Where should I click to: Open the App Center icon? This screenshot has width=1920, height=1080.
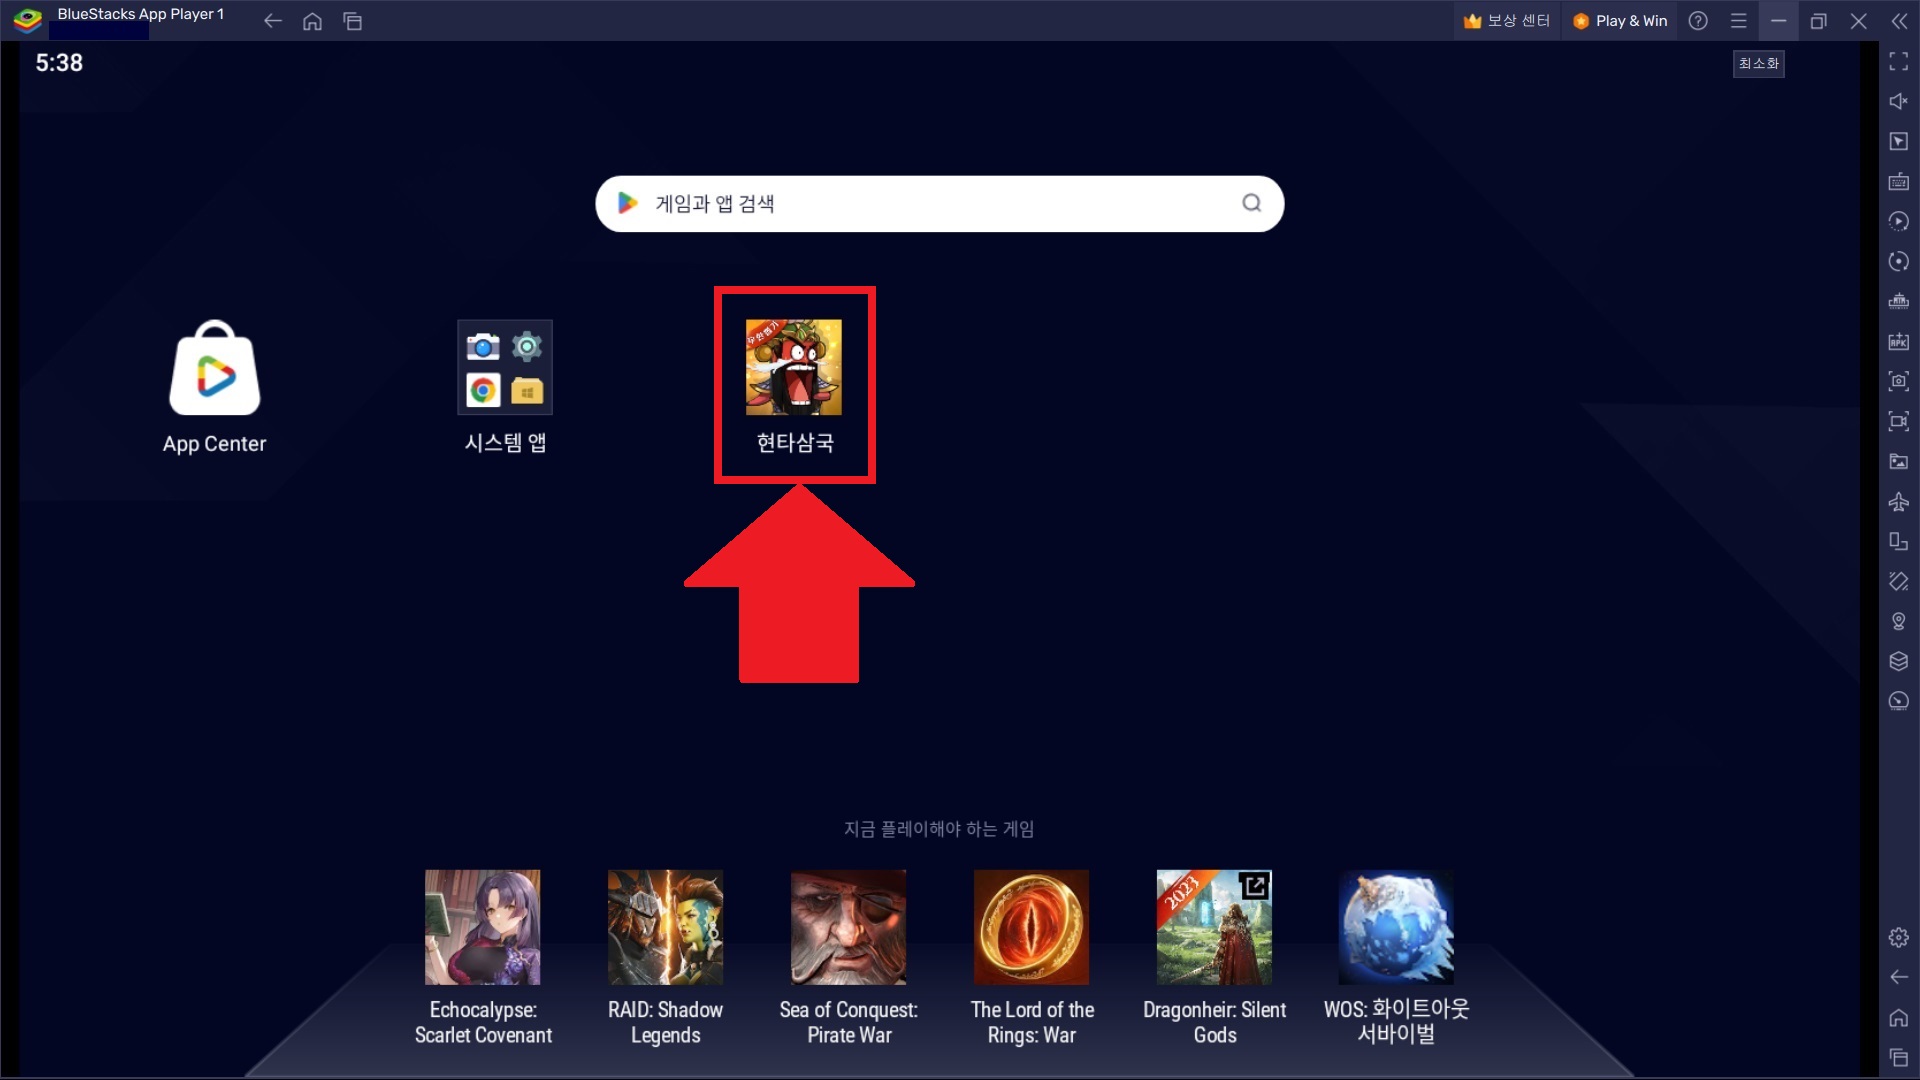(x=214, y=386)
